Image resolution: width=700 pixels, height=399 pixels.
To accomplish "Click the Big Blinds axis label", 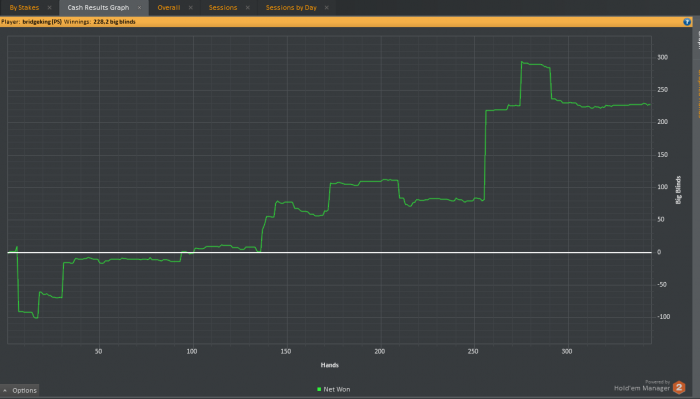I will (678, 190).
